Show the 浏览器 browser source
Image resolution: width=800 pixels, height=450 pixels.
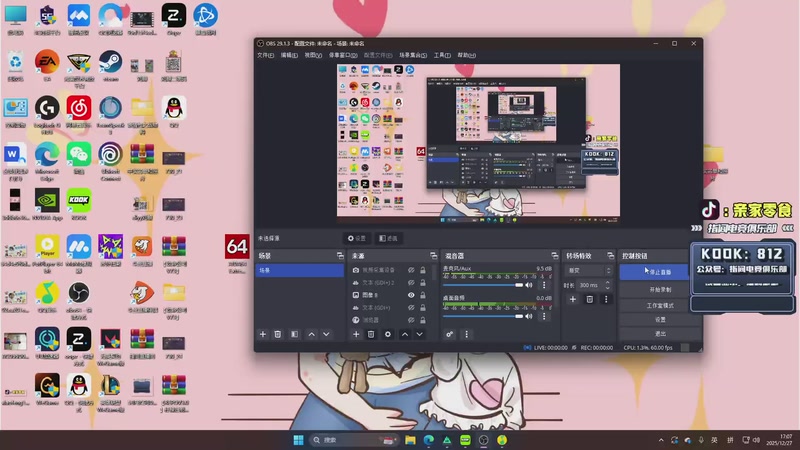click(411, 320)
